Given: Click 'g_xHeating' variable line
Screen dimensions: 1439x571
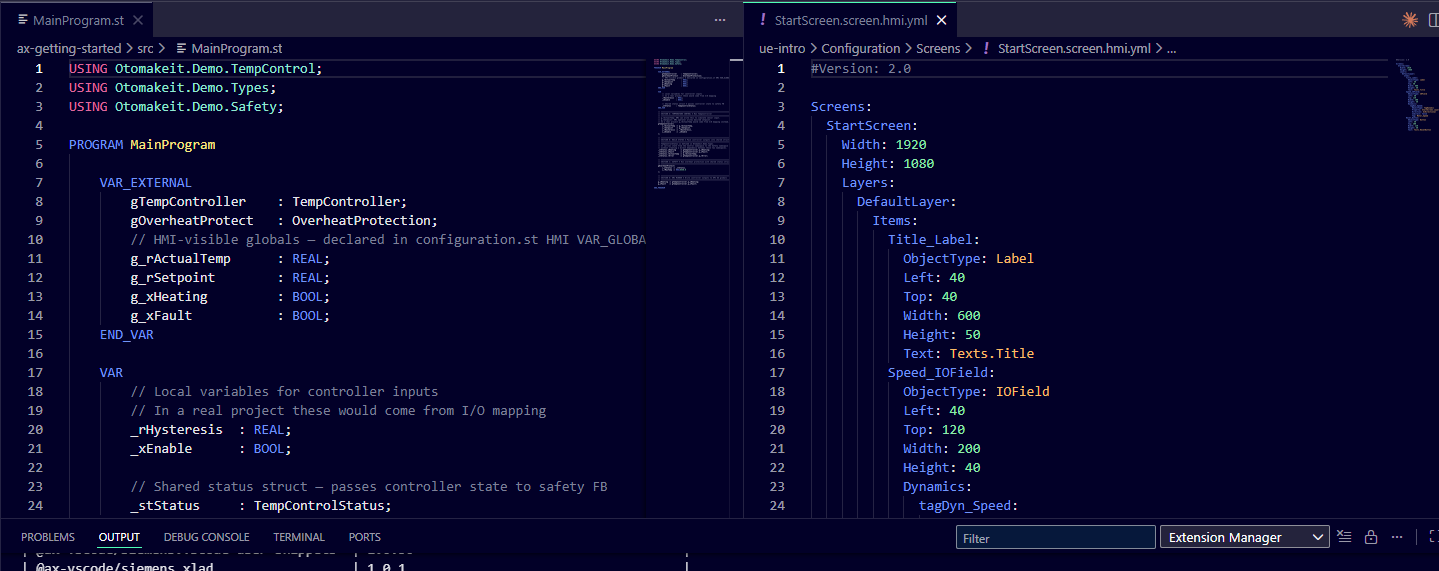Looking at the screenshot, I should (230, 296).
